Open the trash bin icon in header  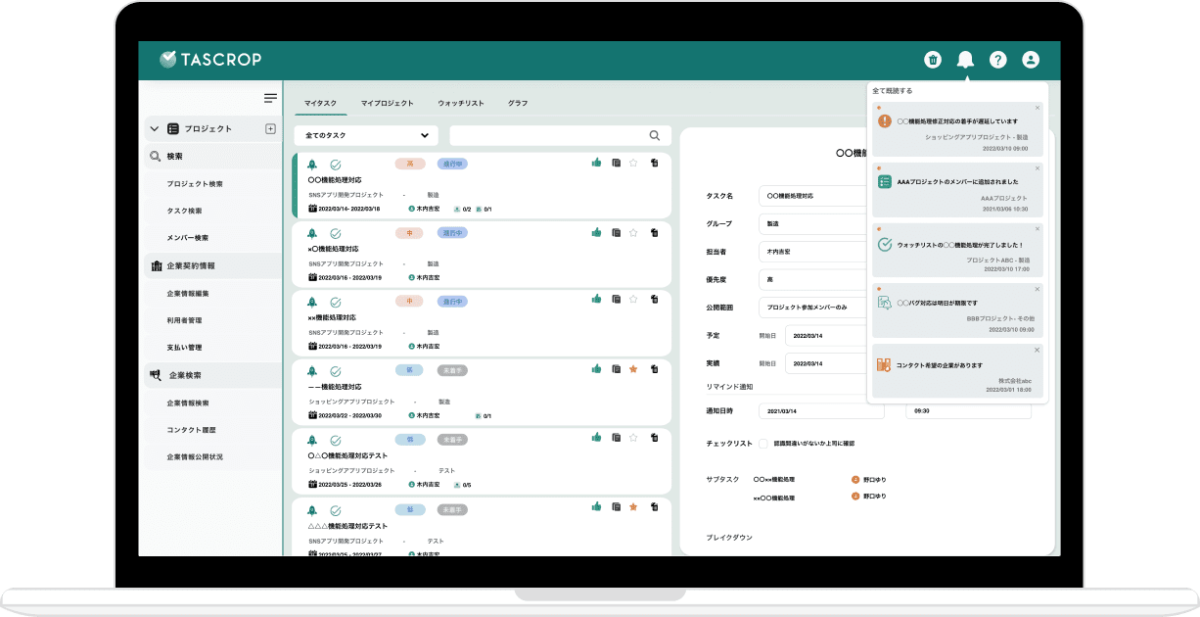point(932,60)
